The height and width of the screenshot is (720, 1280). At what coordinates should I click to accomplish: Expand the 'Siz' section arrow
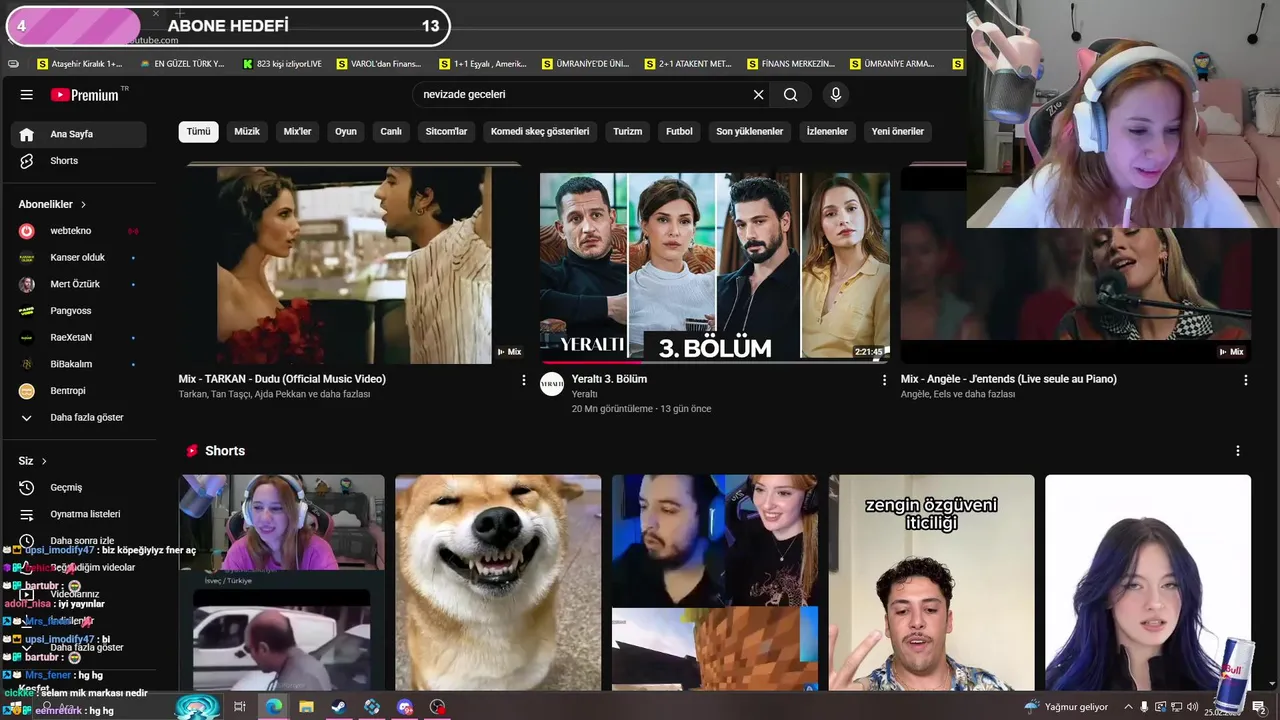click(x=44, y=461)
